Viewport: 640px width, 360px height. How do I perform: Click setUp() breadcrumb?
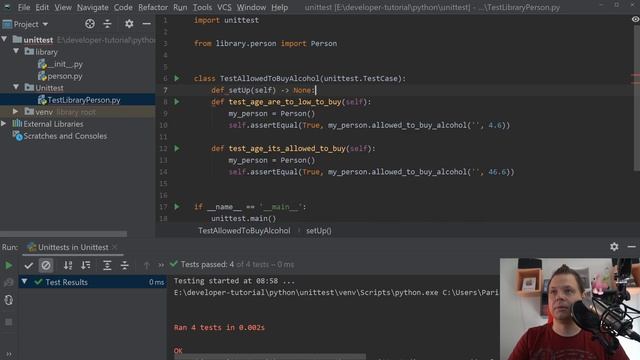[319, 231]
